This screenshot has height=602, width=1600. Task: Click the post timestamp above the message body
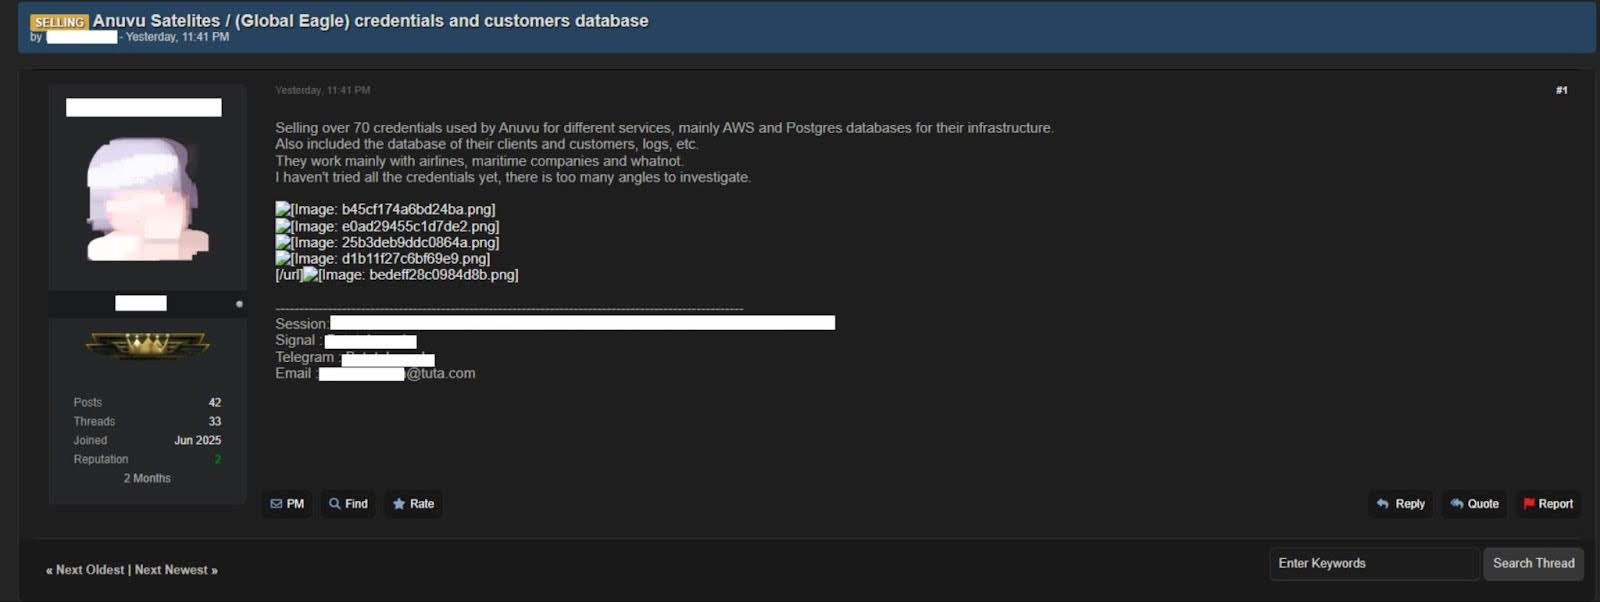tap(323, 90)
